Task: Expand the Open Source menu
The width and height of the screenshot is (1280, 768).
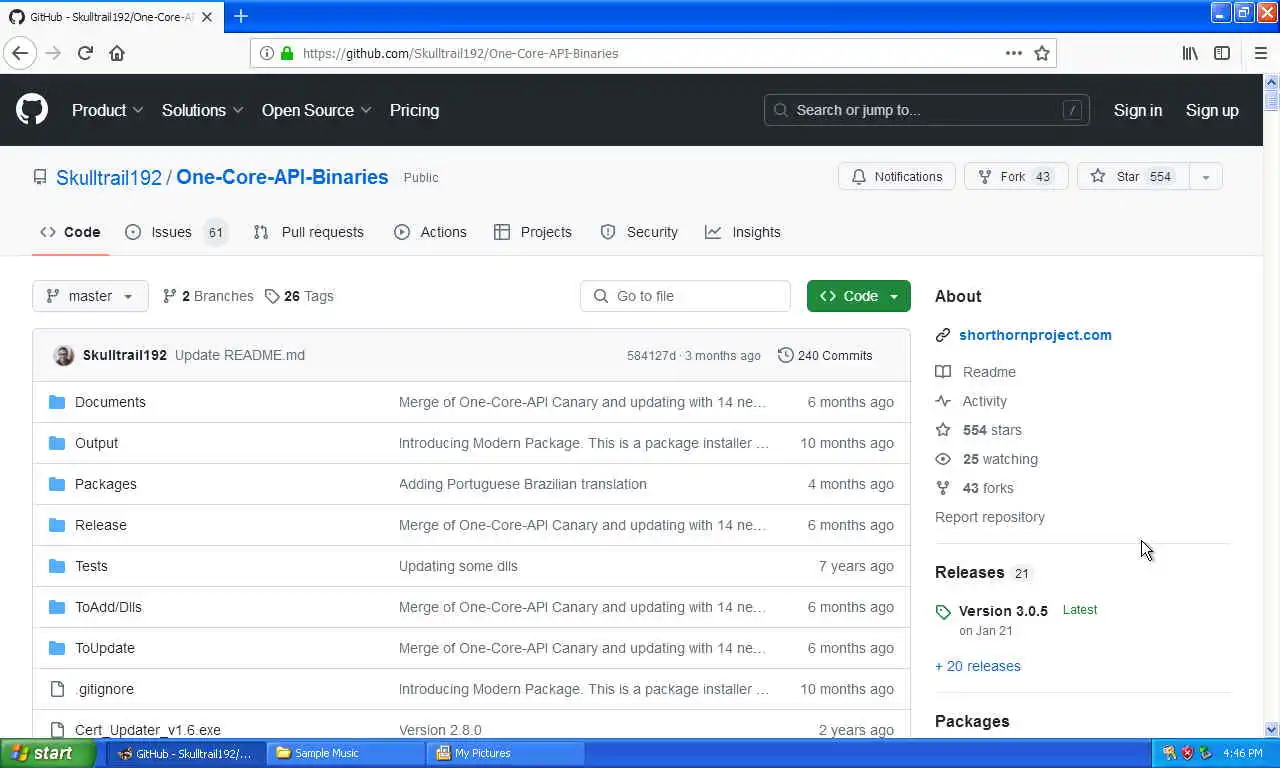Action: [x=316, y=110]
